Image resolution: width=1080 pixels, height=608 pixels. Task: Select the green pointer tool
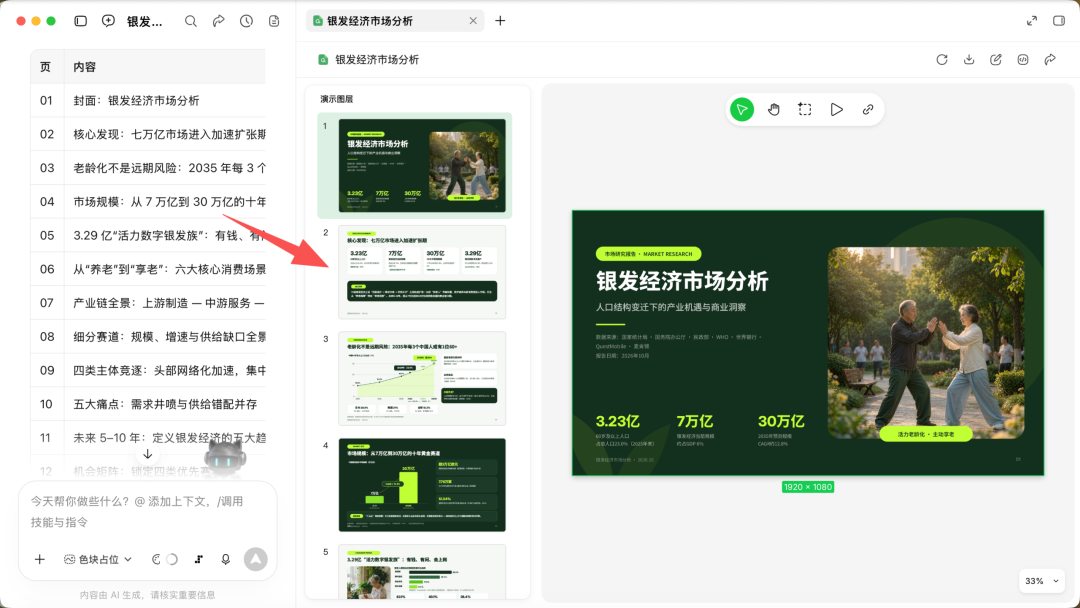pos(742,109)
